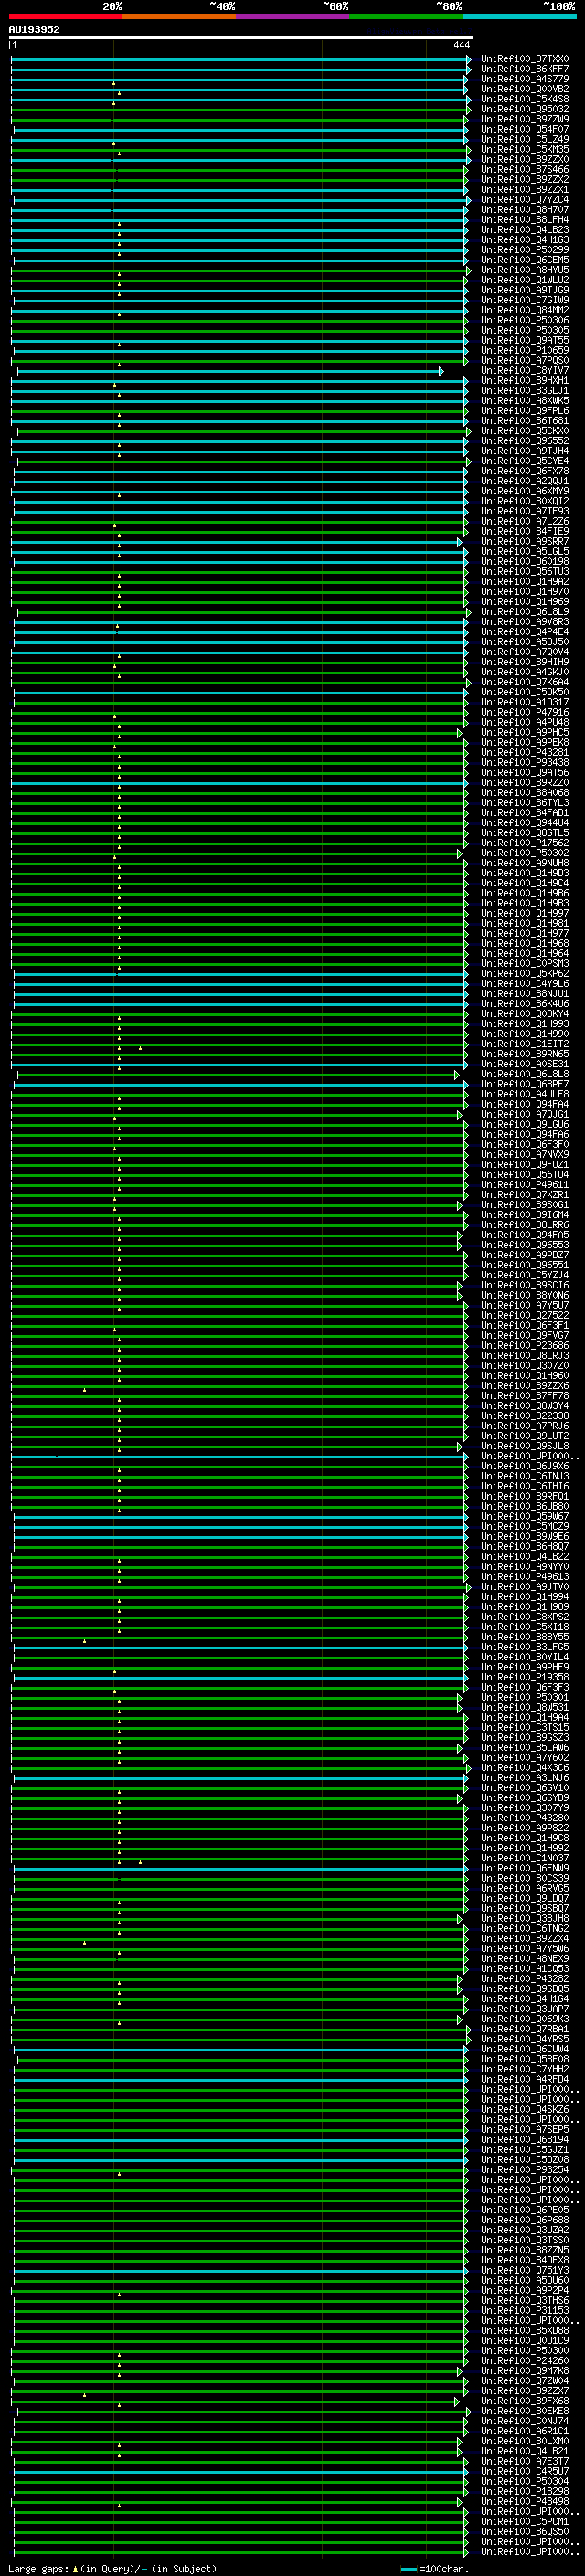Click the cyan ~100% identity legend segment
This screenshot has height=2576, width=585.
[520, 16]
